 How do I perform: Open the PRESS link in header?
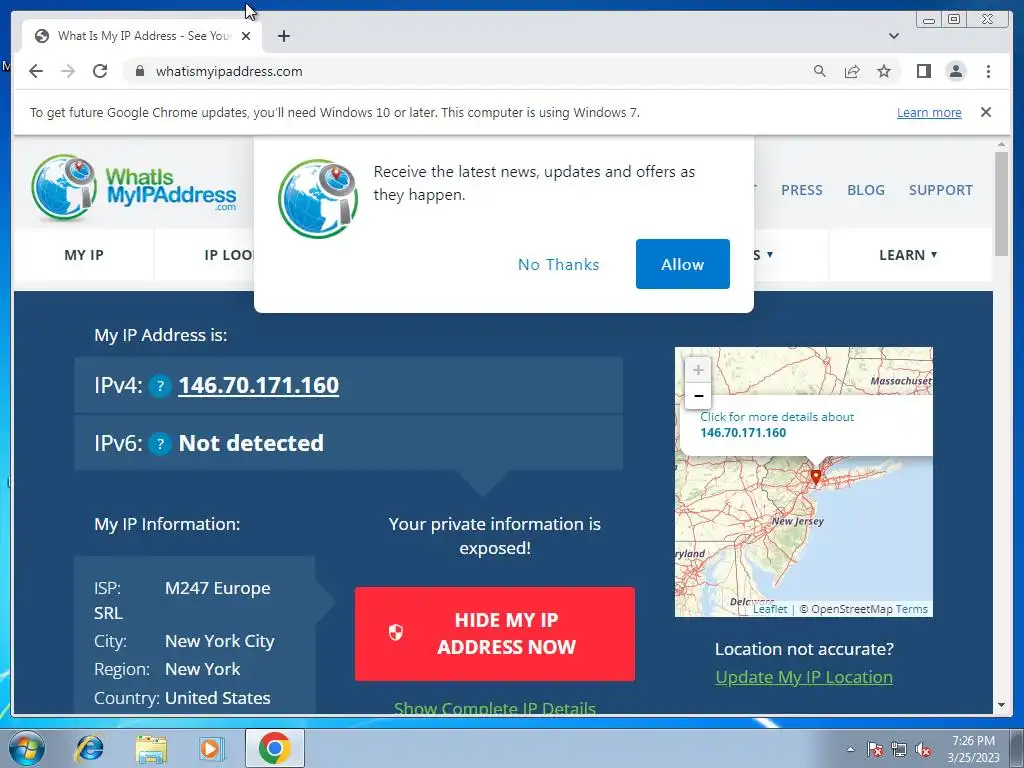tap(801, 190)
